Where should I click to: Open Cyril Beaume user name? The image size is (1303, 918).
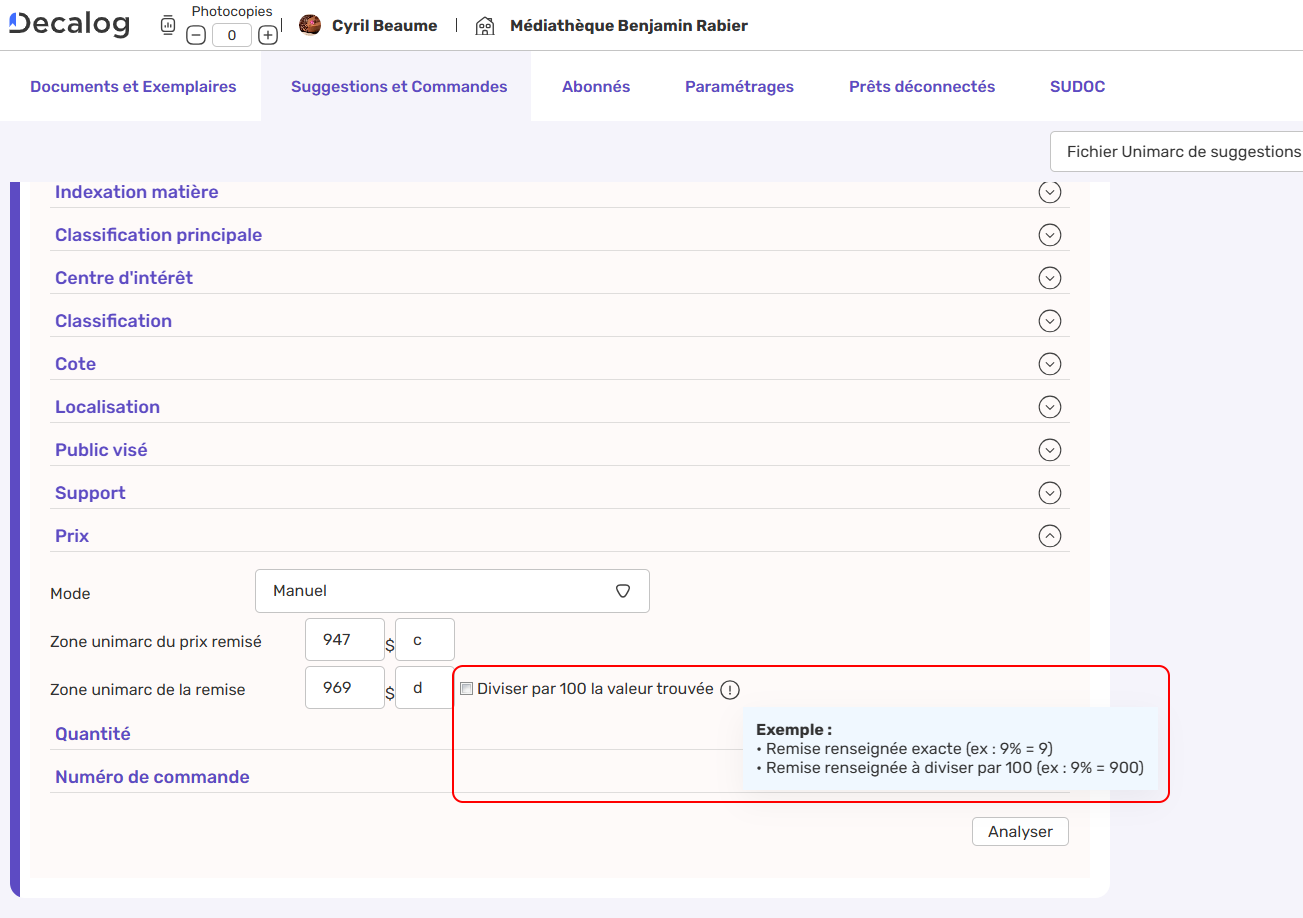385,26
